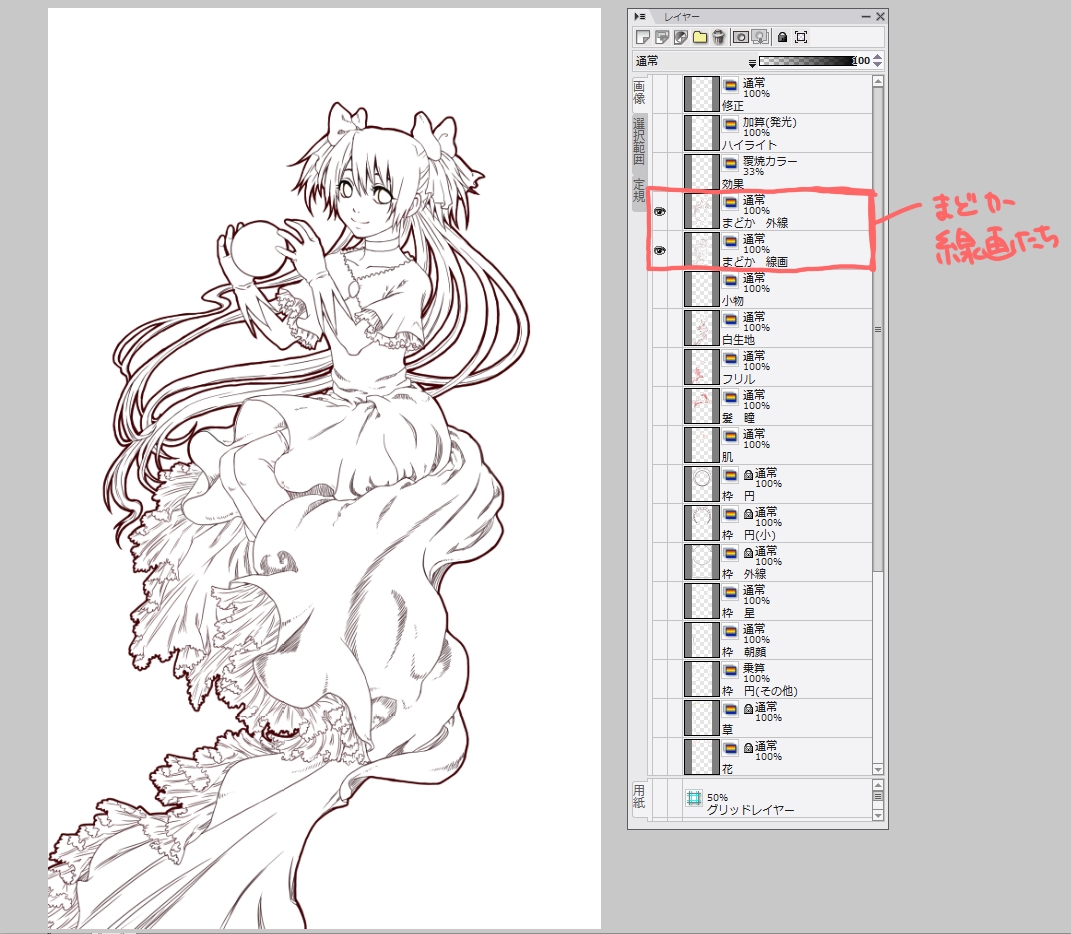Switch to the 画像 side tab
This screenshot has width=1071, height=934.
tap(639, 93)
